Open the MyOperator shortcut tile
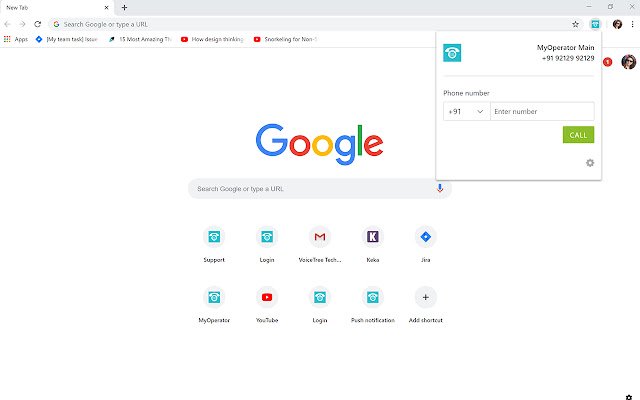Viewport: 640px width, 400px height. [214, 304]
